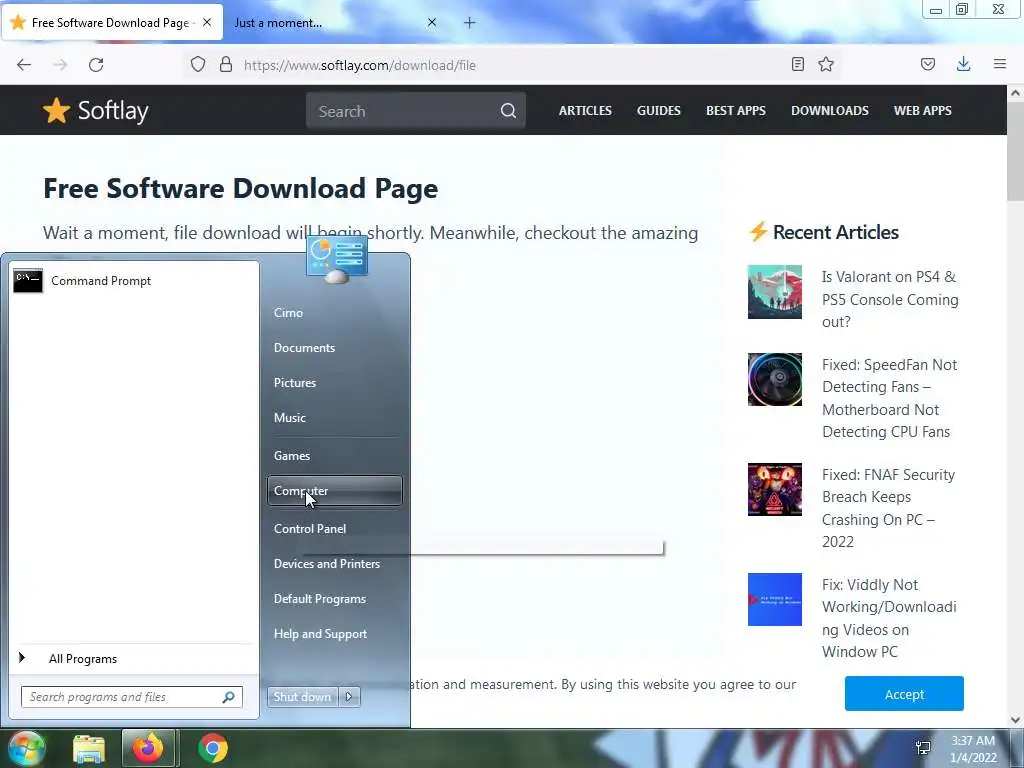
Task: Open the BEST APPS nav item
Action: click(x=735, y=110)
